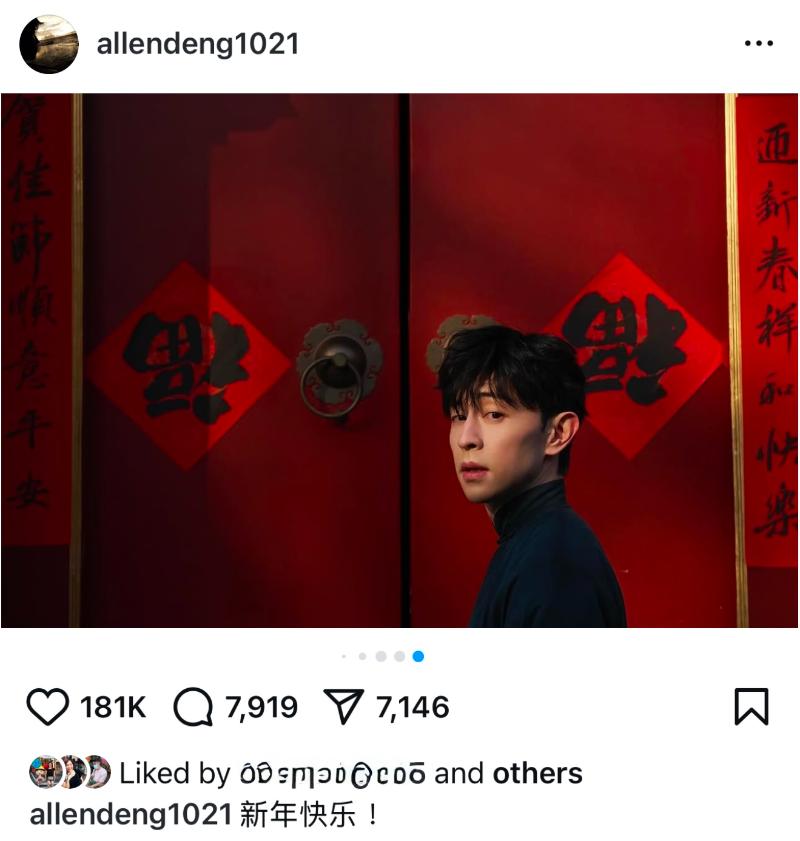View the 7,146 shares count
This screenshot has width=800, height=841.
[x=412, y=707]
